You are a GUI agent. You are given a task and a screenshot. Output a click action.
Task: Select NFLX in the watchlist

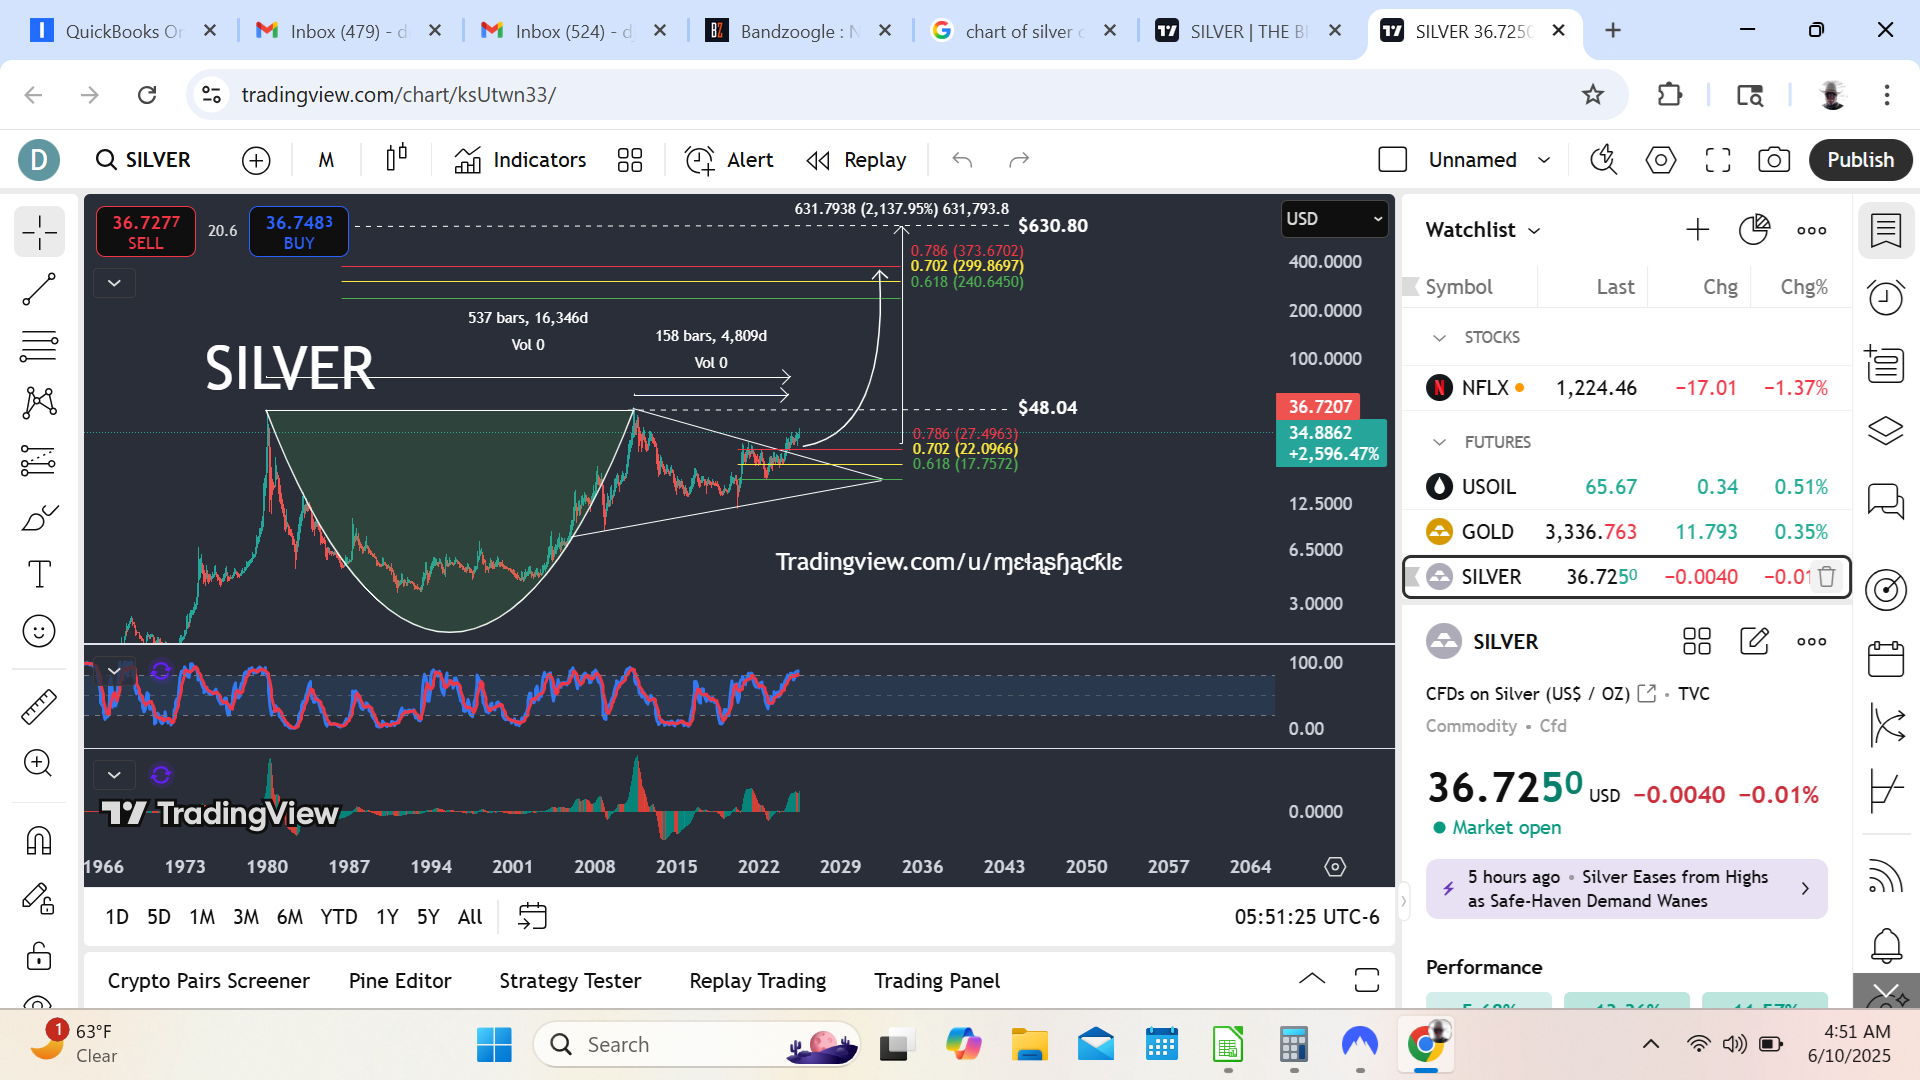pos(1627,388)
